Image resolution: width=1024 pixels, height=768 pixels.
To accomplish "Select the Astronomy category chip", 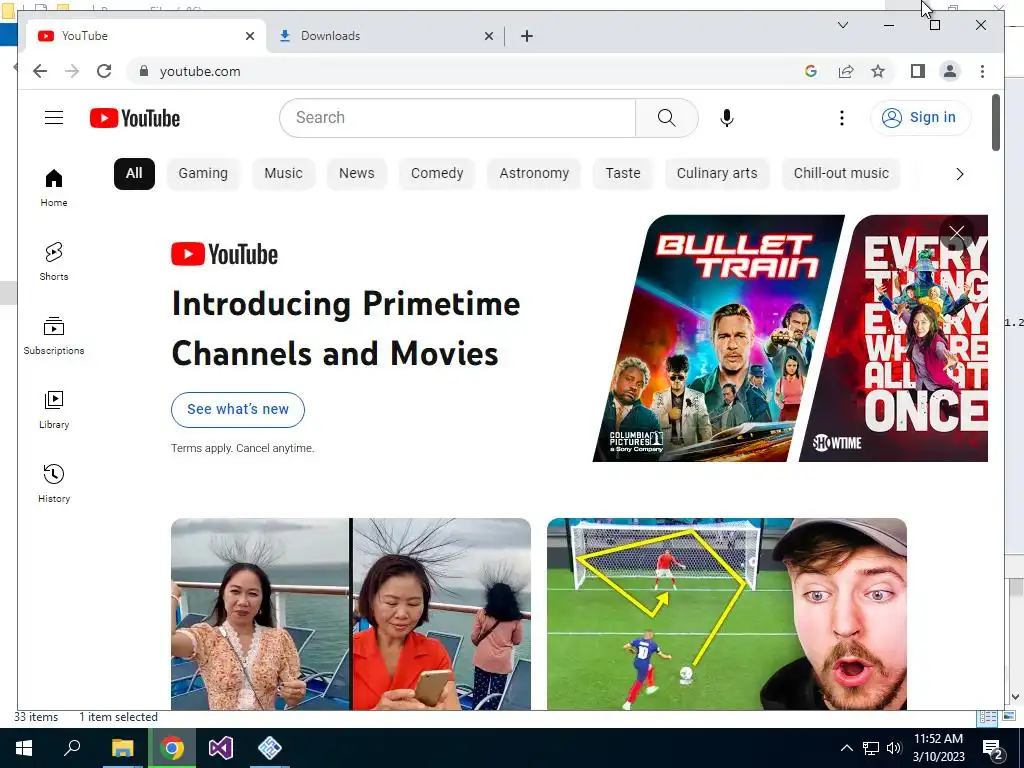I will click(534, 174).
